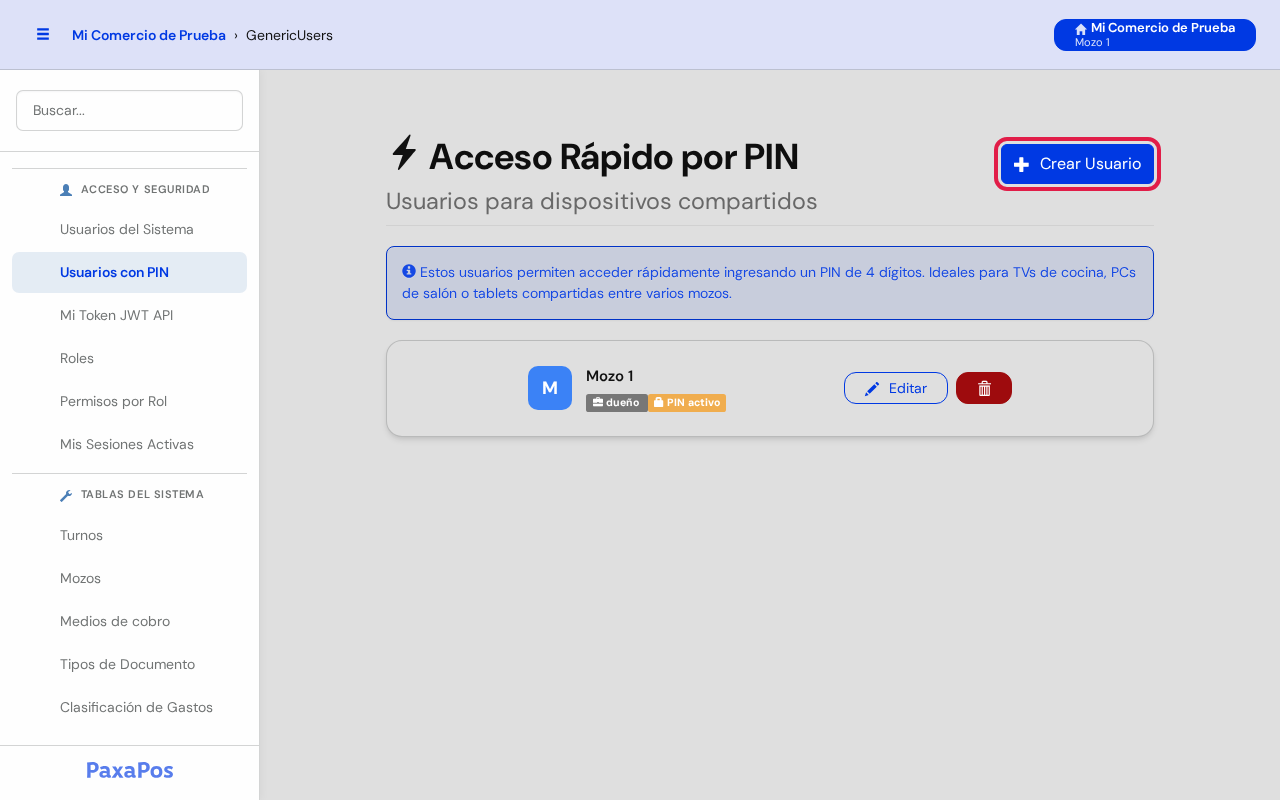Click the wrench icon beside Tablas del Sistema
This screenshot has width=1280, height=800.
coord(66,495)
